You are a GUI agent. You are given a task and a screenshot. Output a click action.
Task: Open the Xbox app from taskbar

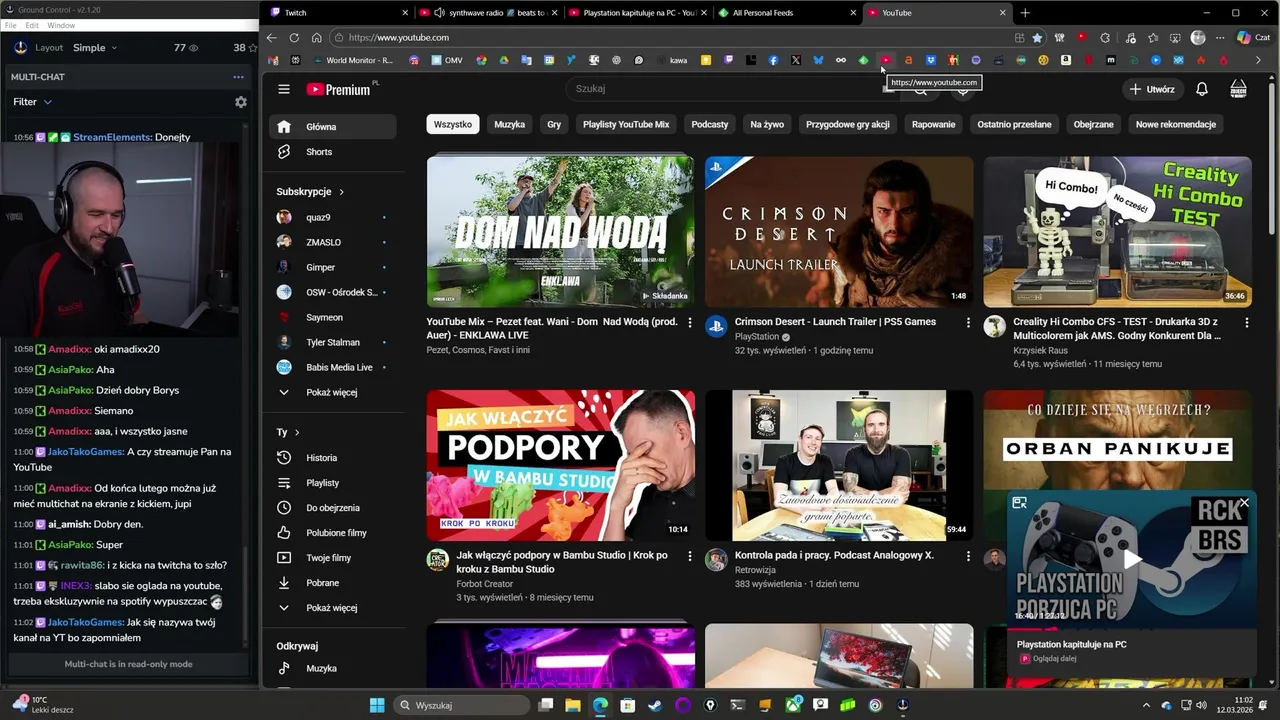(793, 705)
